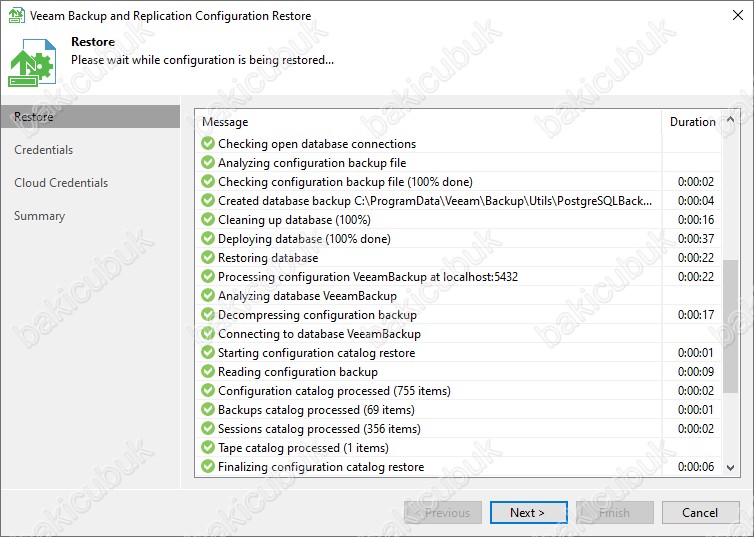
Task: Click green check next to Analyzing configuration backup file
Action: [x=208, y=162]
